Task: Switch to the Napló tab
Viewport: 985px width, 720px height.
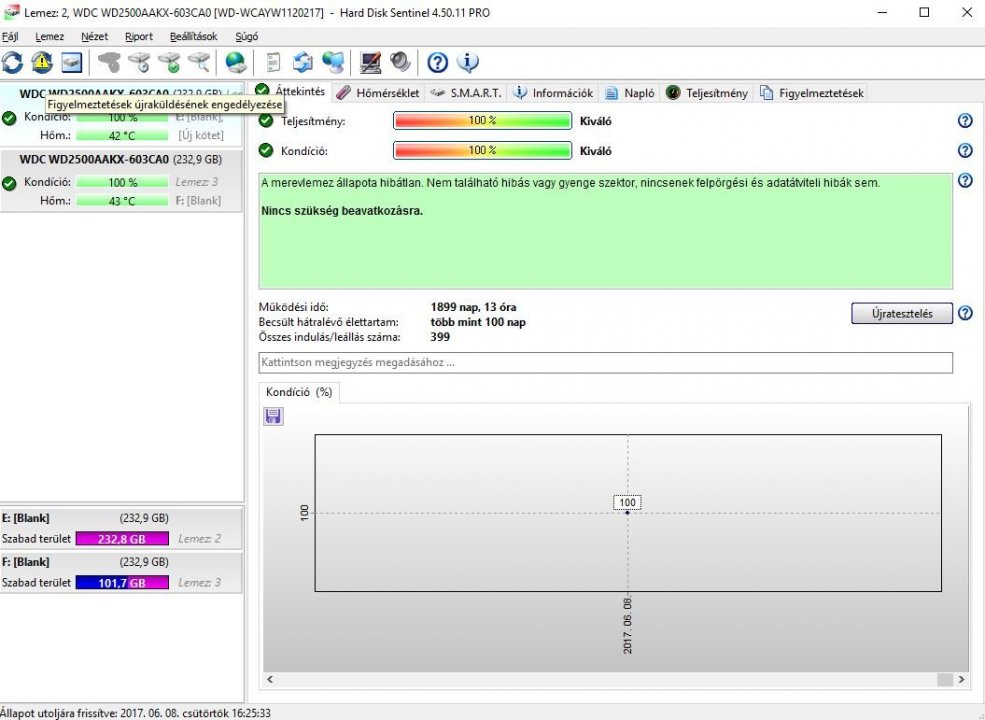Action: tap(630, 93)
